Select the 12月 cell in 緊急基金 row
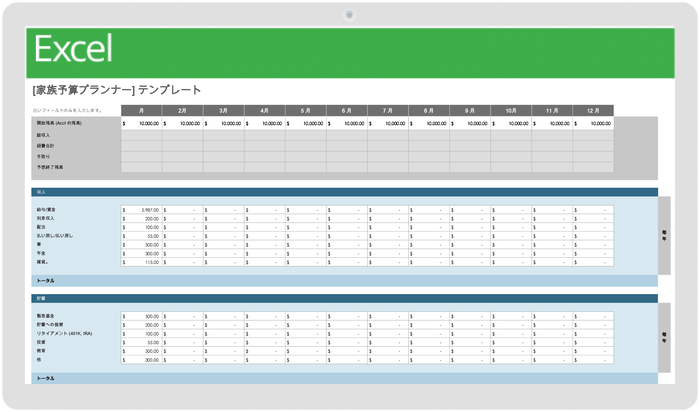 [593, 316]
